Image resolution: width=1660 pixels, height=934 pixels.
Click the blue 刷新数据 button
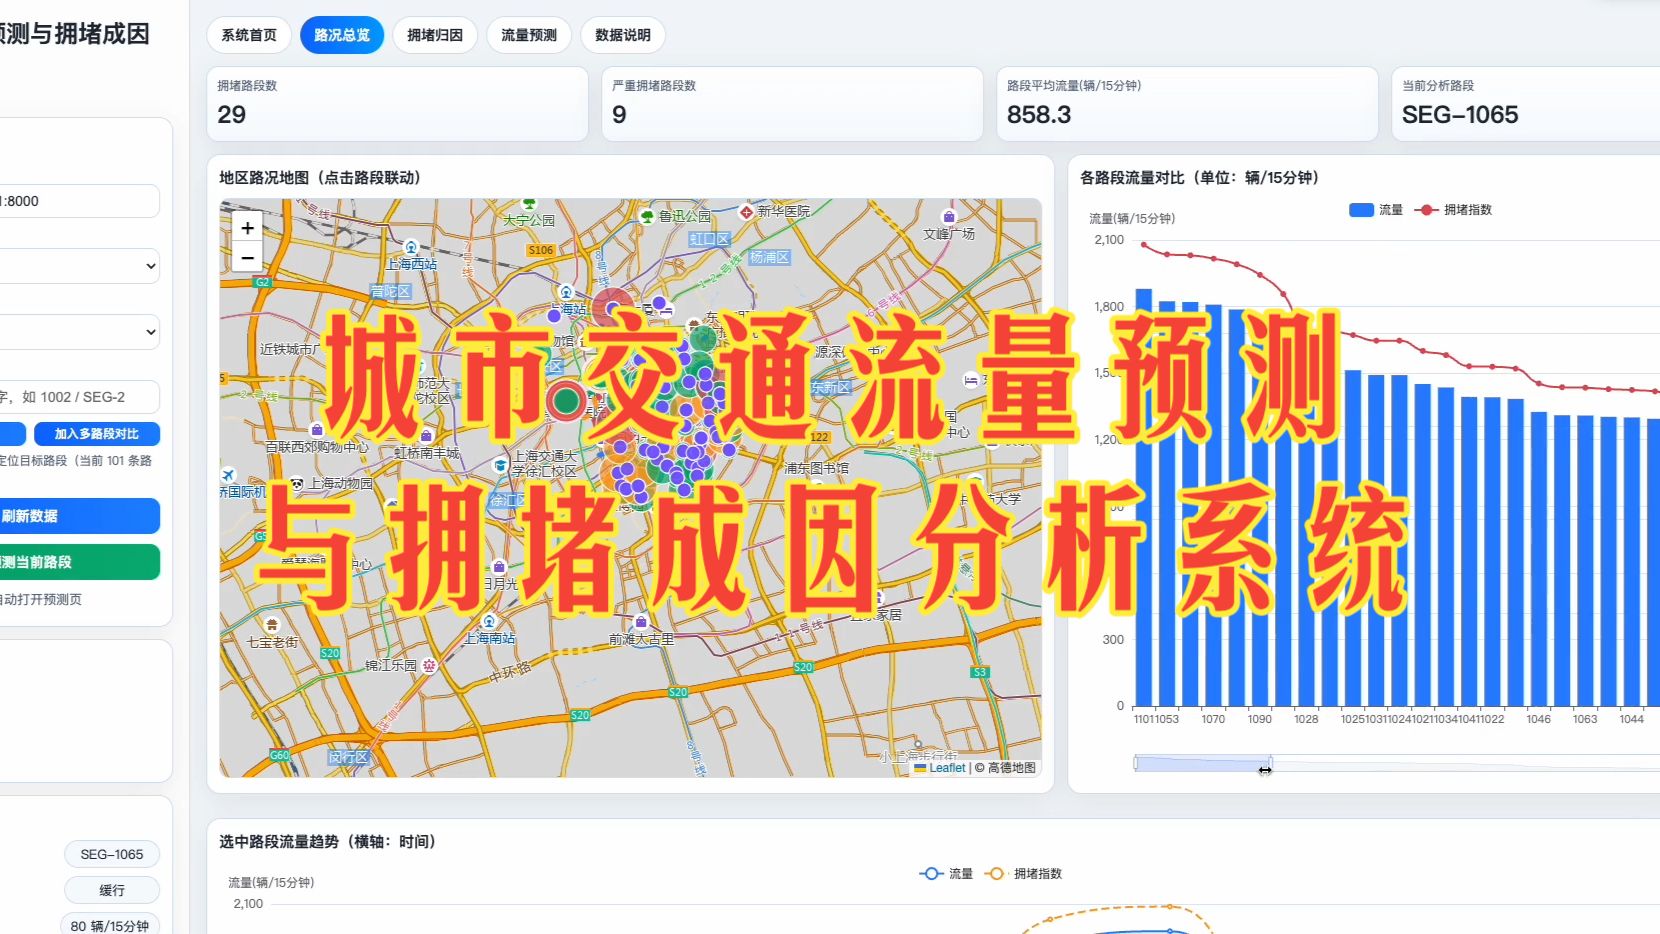point(80,516)
